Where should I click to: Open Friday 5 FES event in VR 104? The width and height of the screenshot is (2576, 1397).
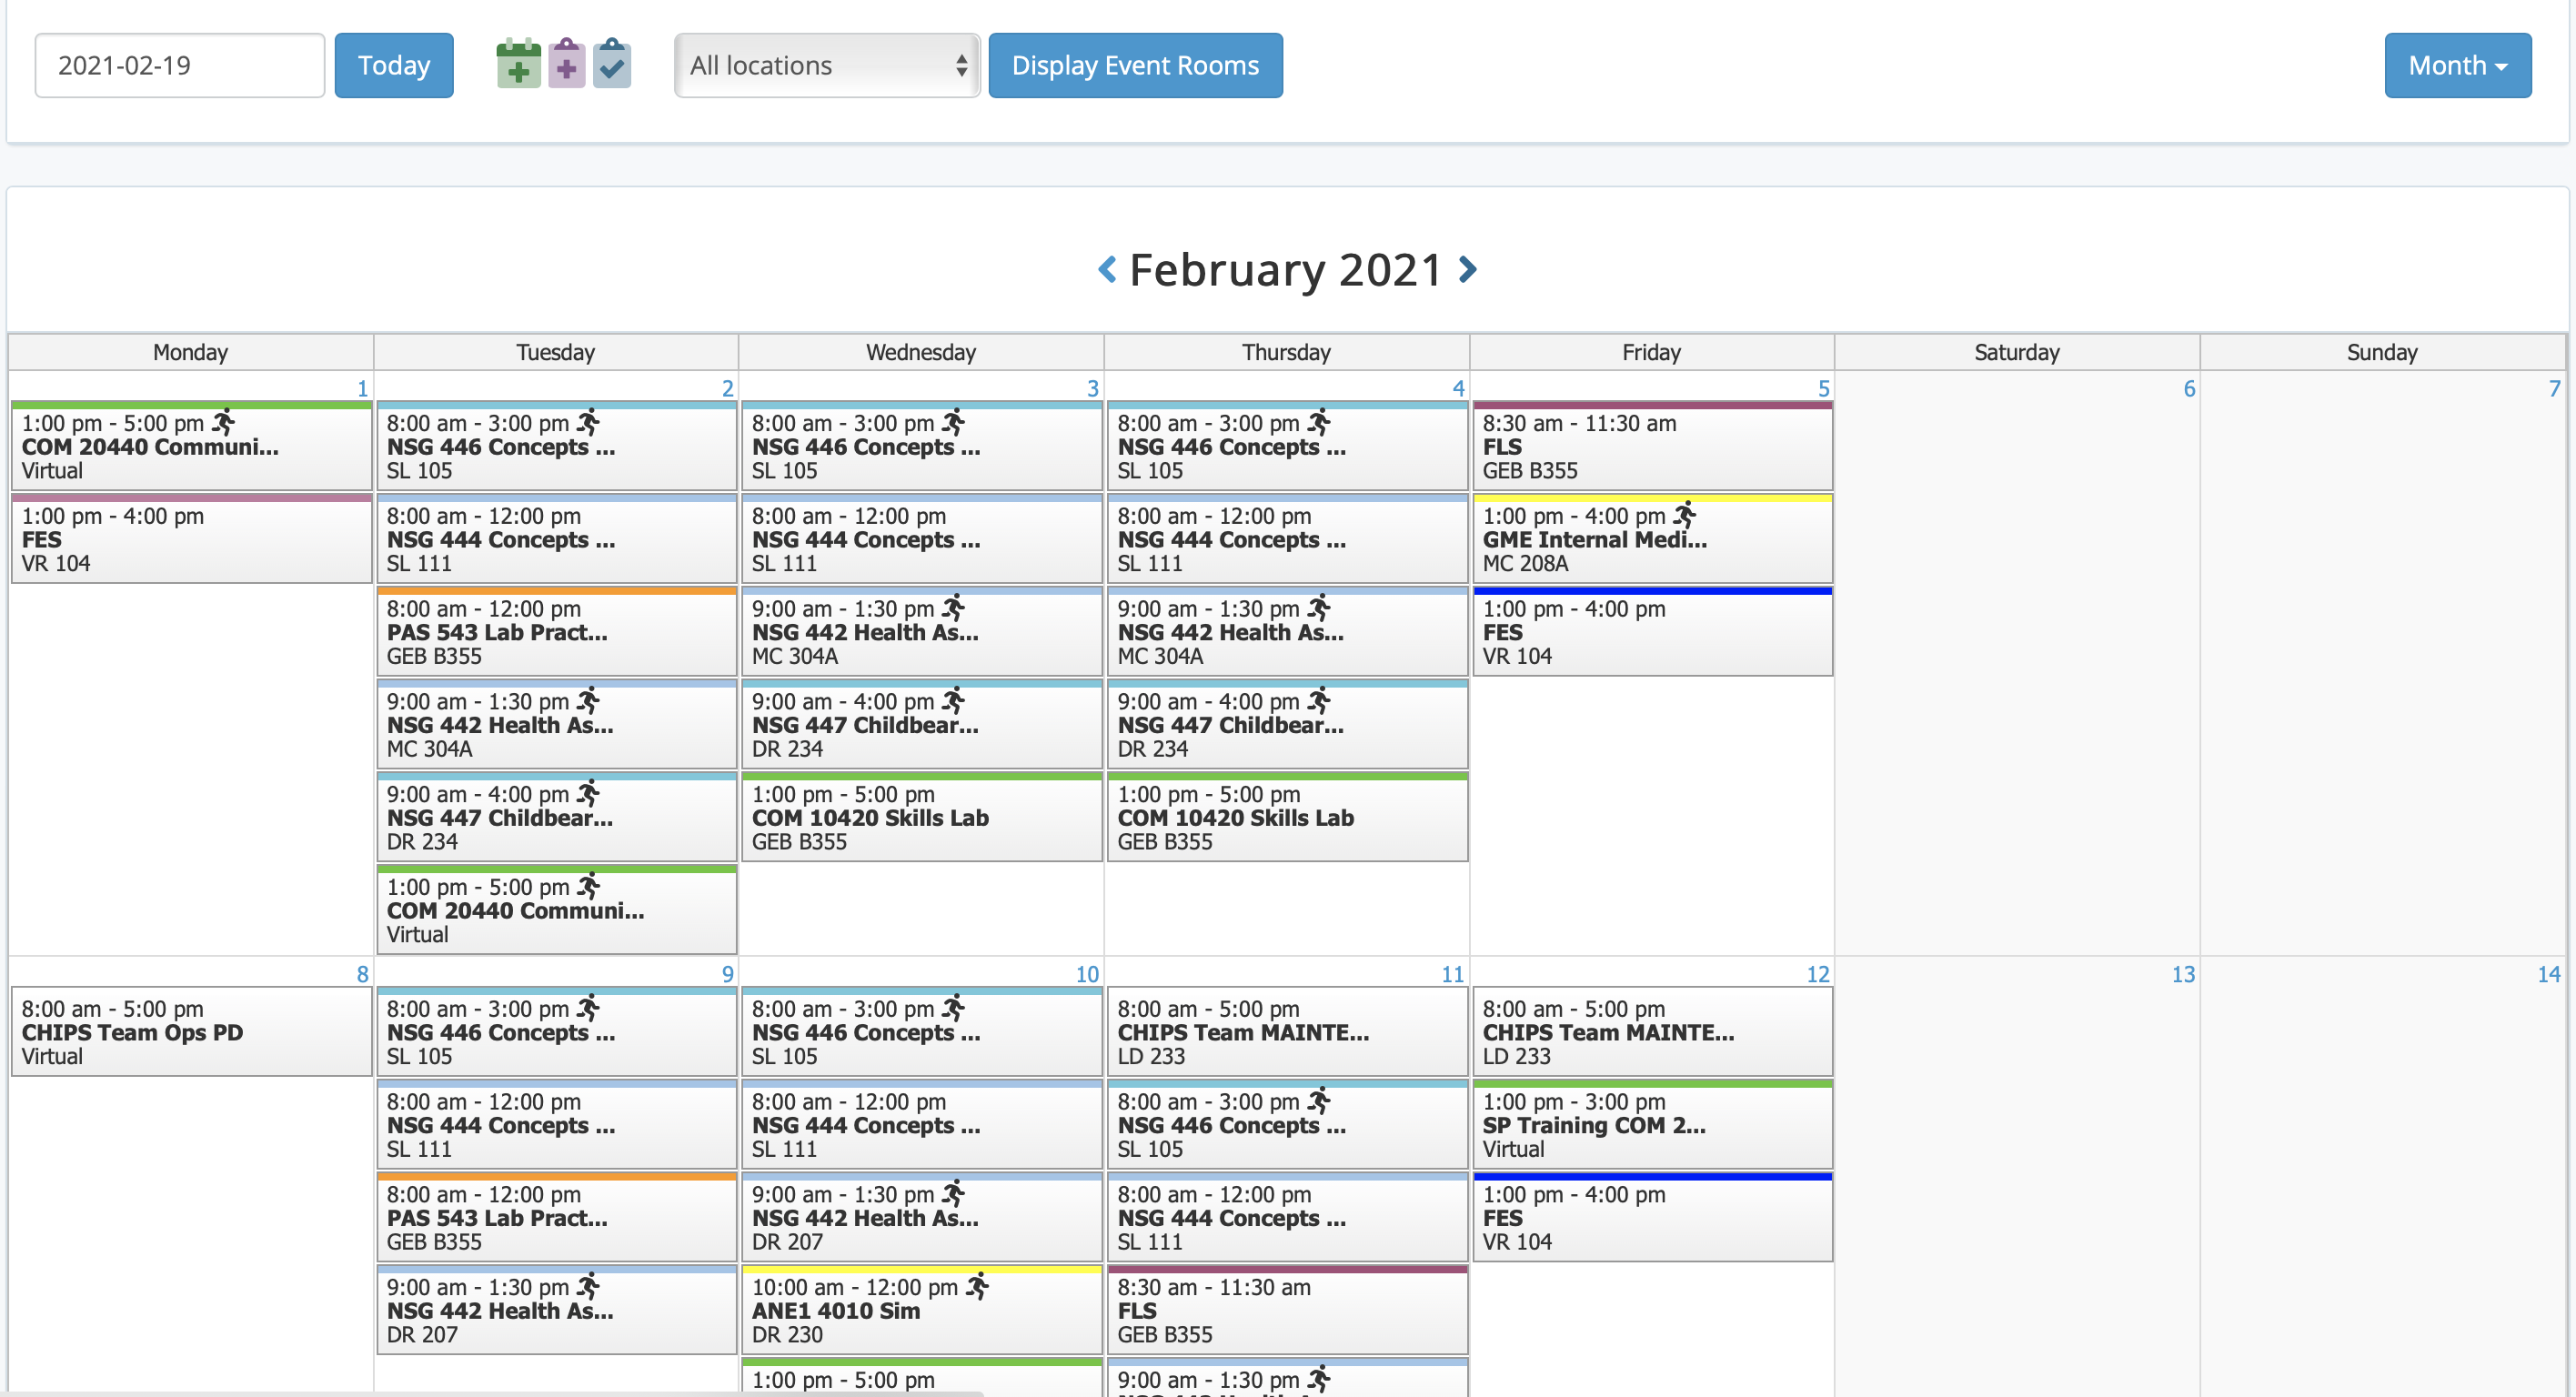[1653, 632]
